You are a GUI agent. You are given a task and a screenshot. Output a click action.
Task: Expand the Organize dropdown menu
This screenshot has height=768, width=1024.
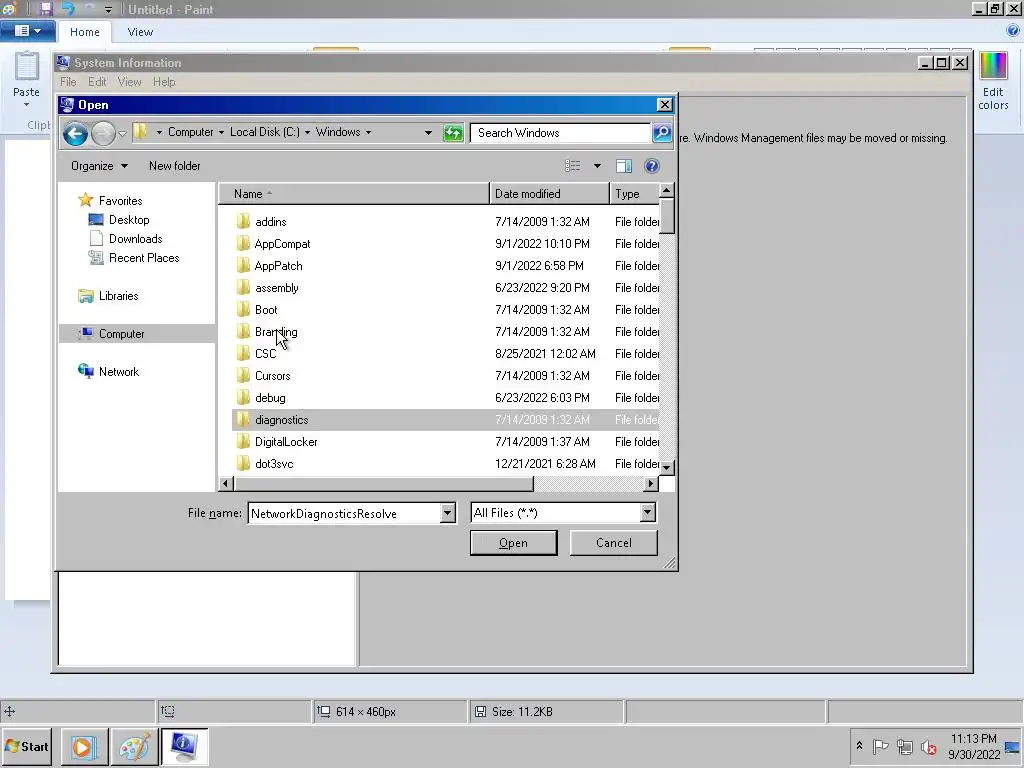[x=99, y=166]
